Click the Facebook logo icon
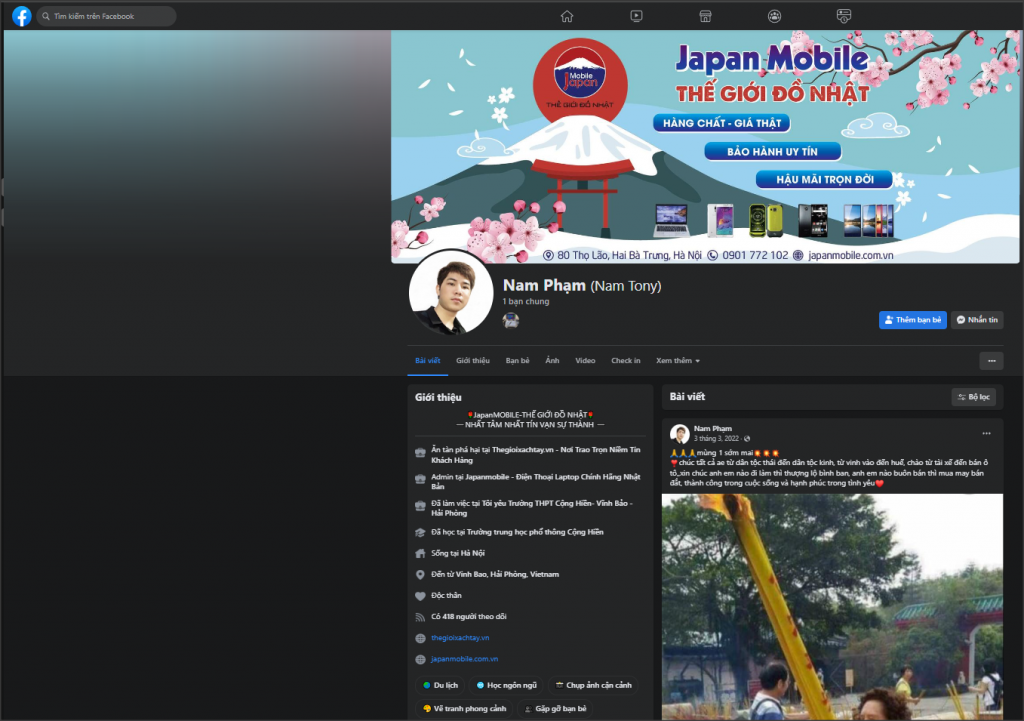Screen dimensions: 1024x721 pos(21,16)
